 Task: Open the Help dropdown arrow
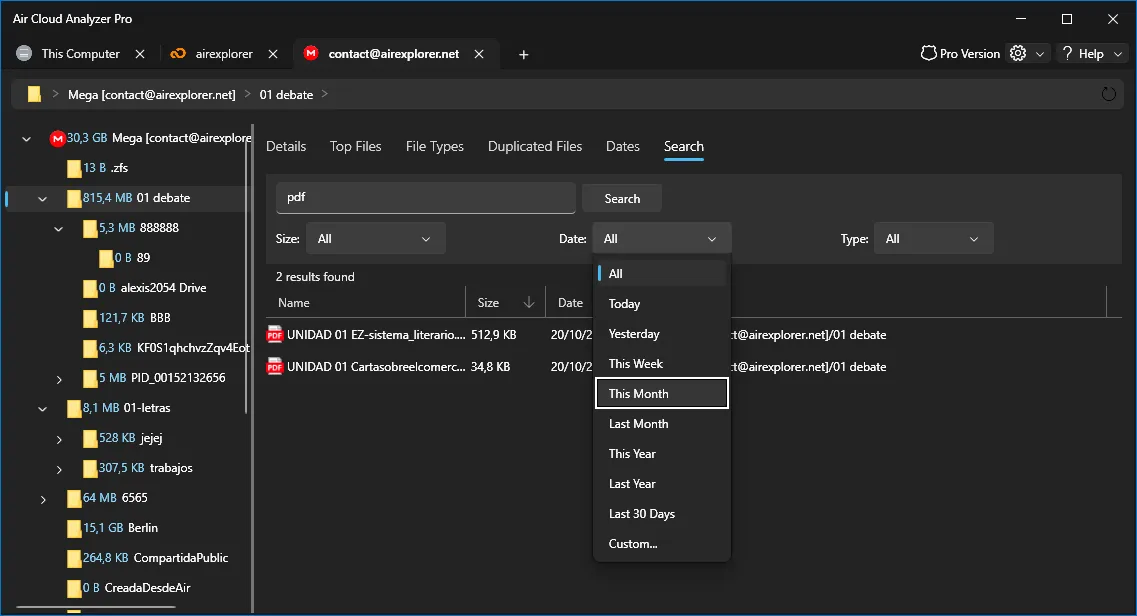click(1117, 54)
